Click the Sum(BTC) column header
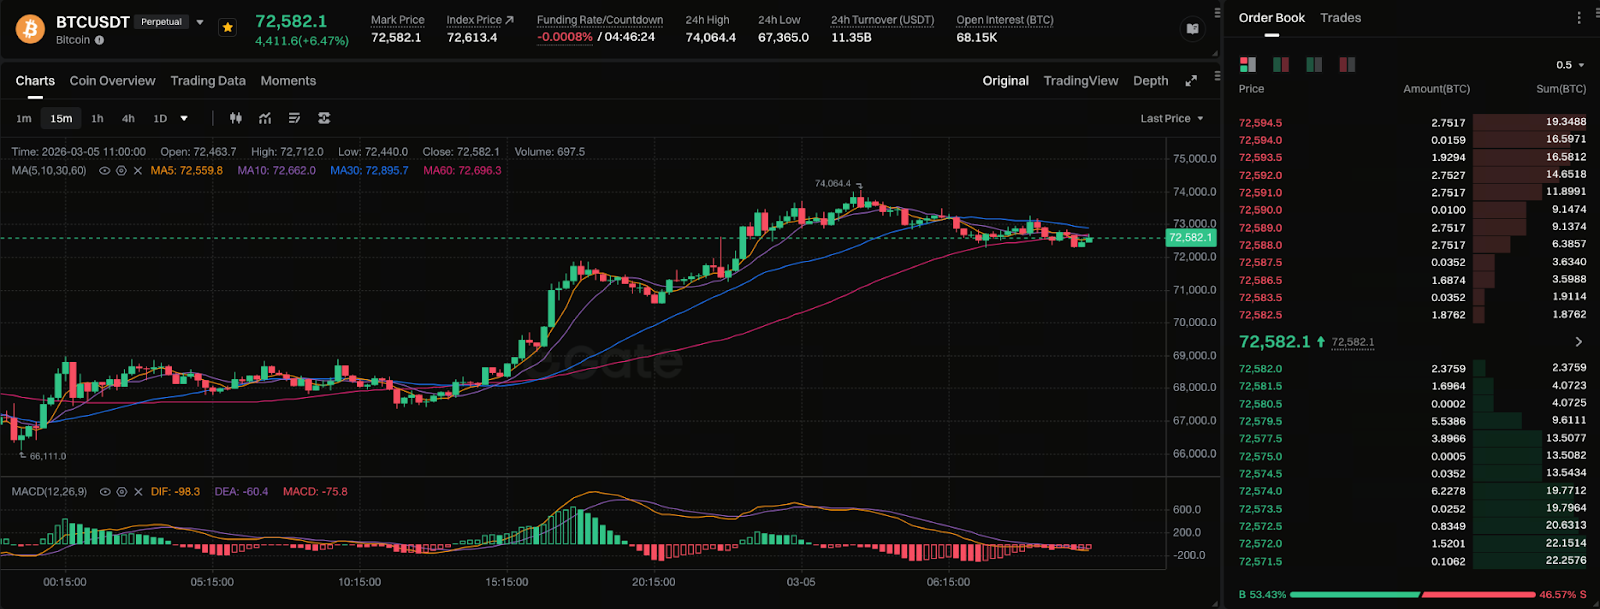This screenshot has width=1600, height=609. [x=1561, y=89]
